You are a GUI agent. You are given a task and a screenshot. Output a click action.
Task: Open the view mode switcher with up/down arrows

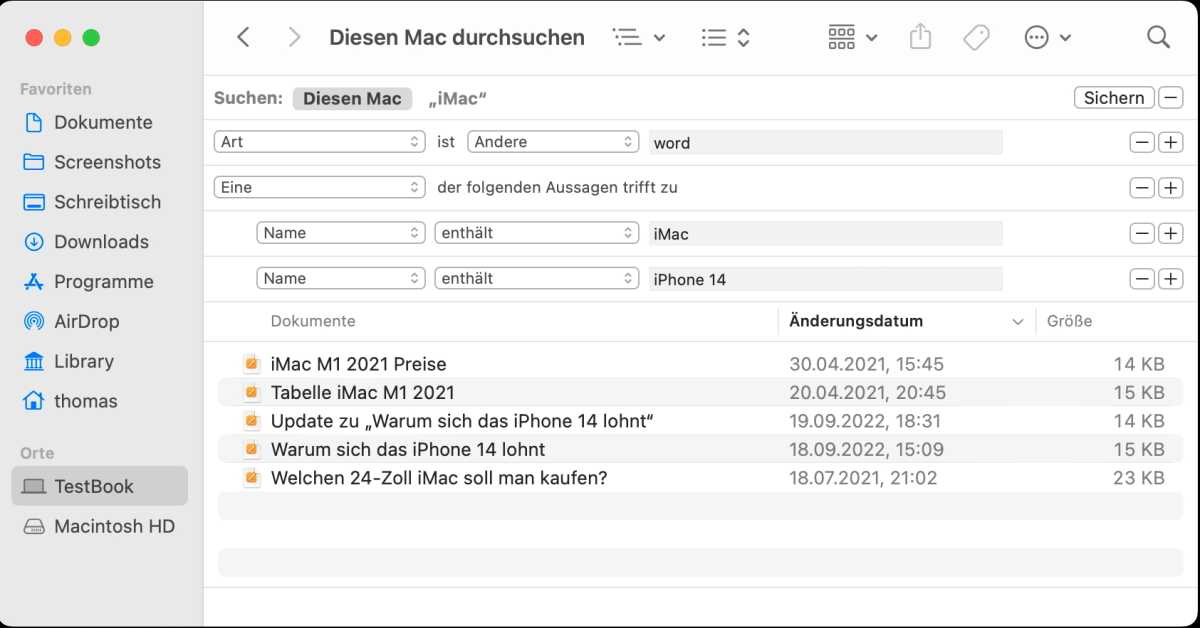pos(726,37)
